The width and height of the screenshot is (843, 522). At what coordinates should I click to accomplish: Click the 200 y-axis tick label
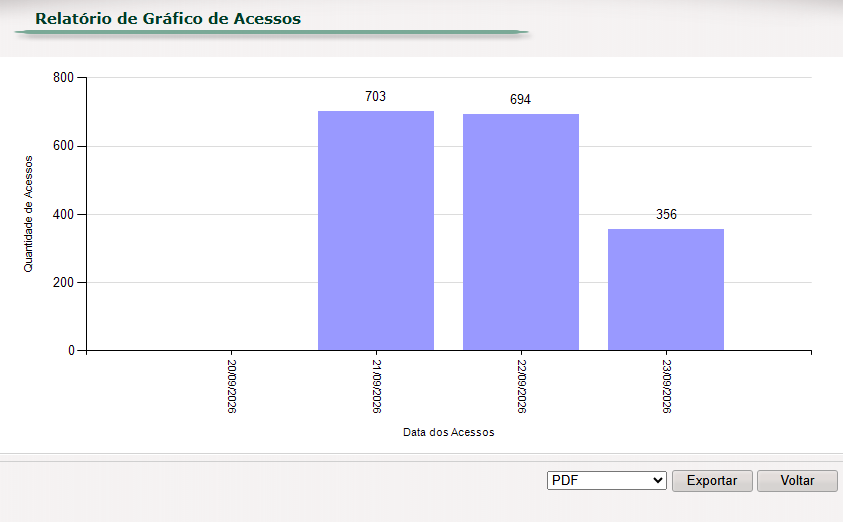point(63,282)
